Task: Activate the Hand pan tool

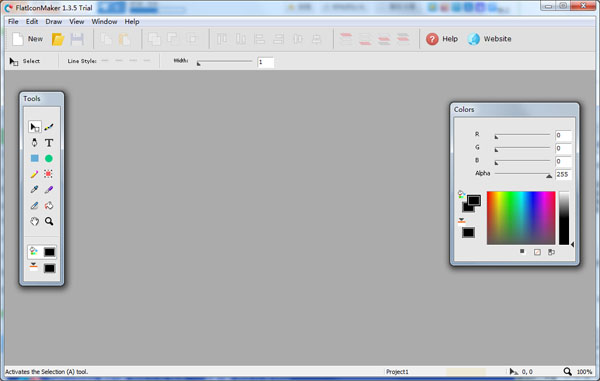Action: click(x=34, y=221)
